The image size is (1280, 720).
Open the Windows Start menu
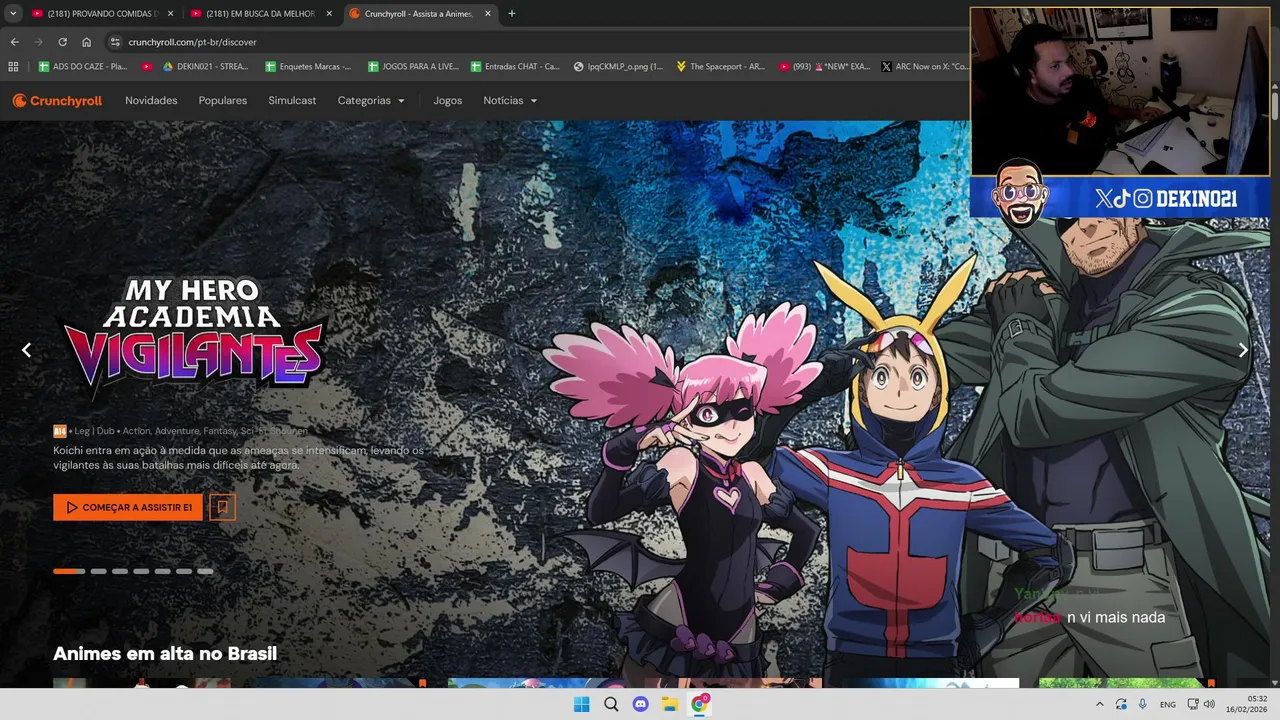pos(581,704)
